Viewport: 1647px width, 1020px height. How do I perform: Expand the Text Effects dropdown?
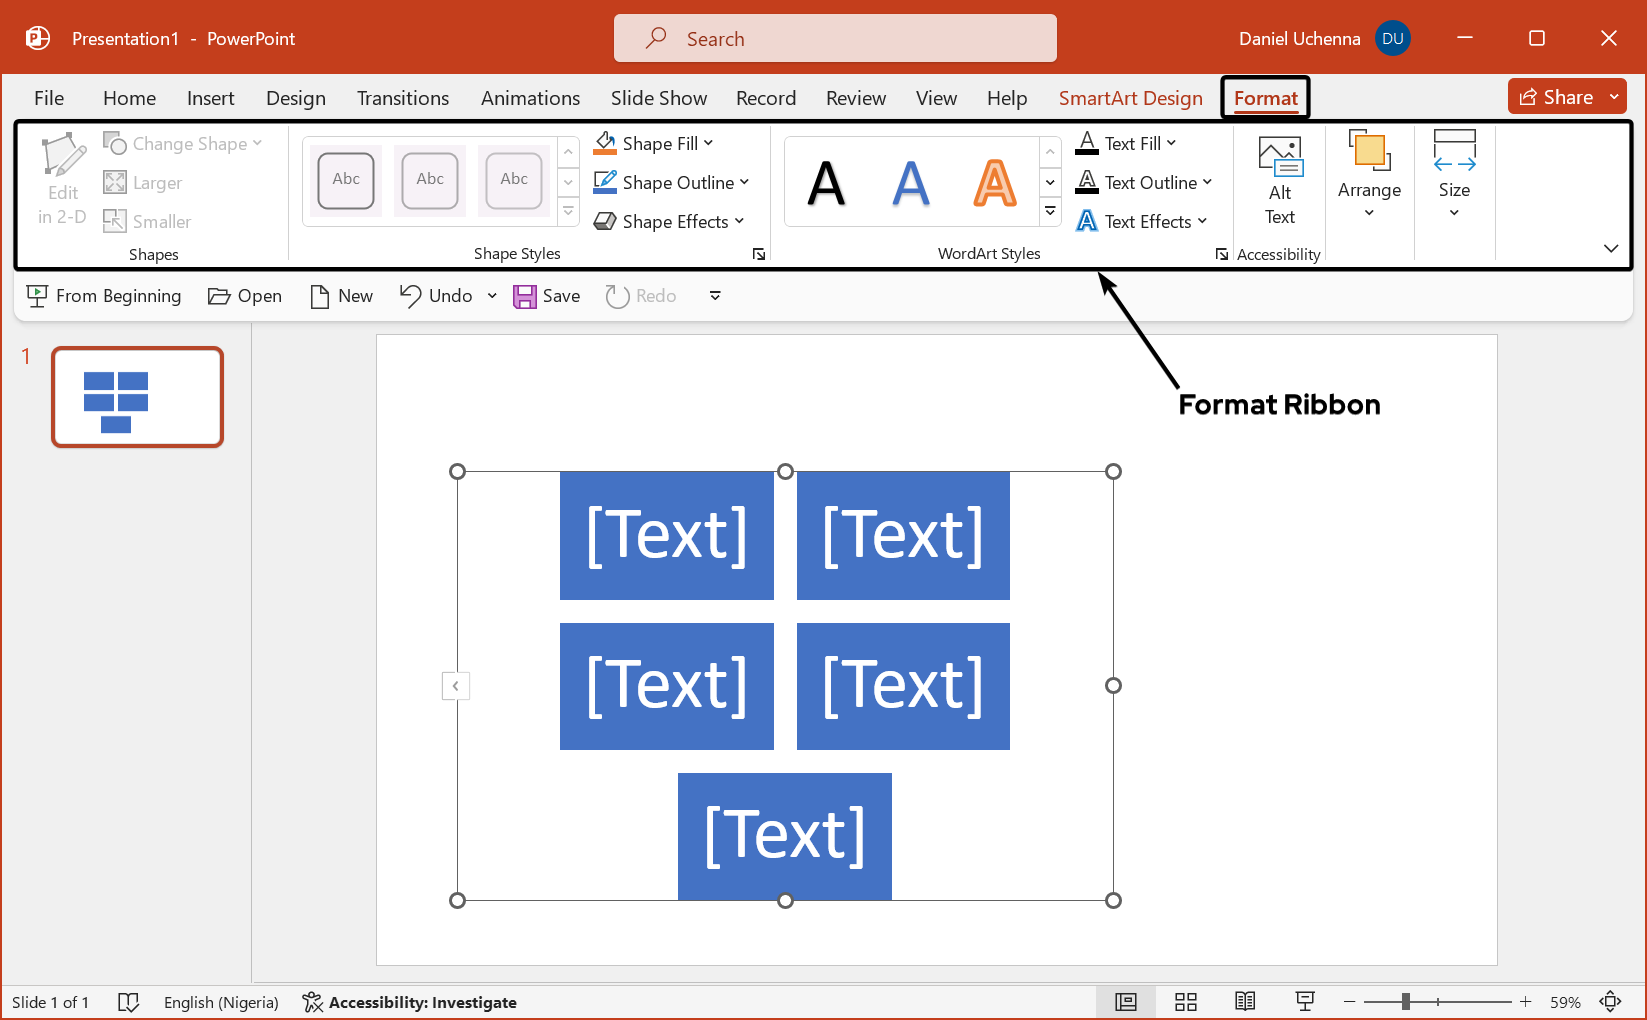point(1142,221)
